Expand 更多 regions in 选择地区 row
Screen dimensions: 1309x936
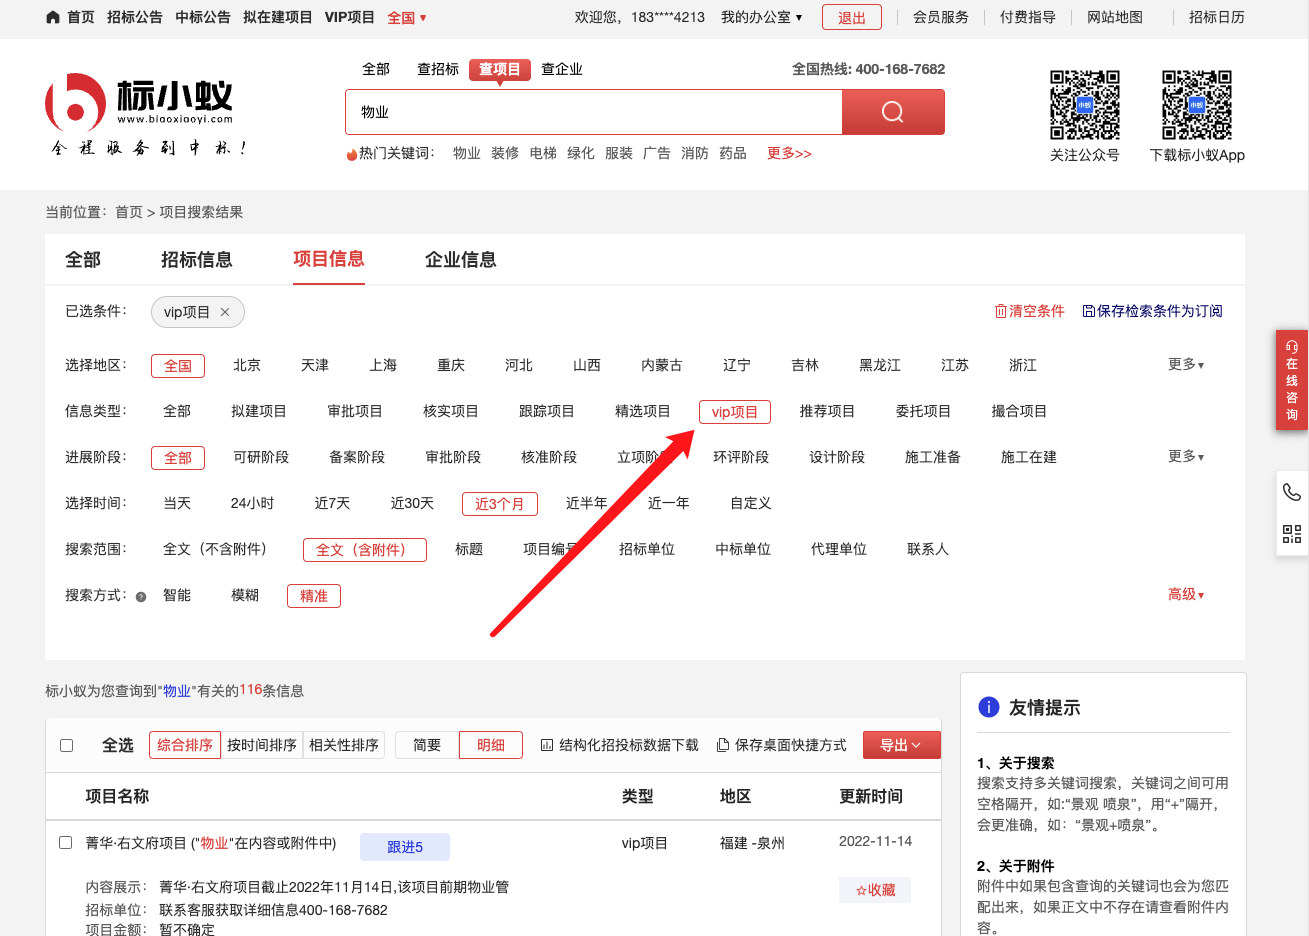coord(1185,365)
